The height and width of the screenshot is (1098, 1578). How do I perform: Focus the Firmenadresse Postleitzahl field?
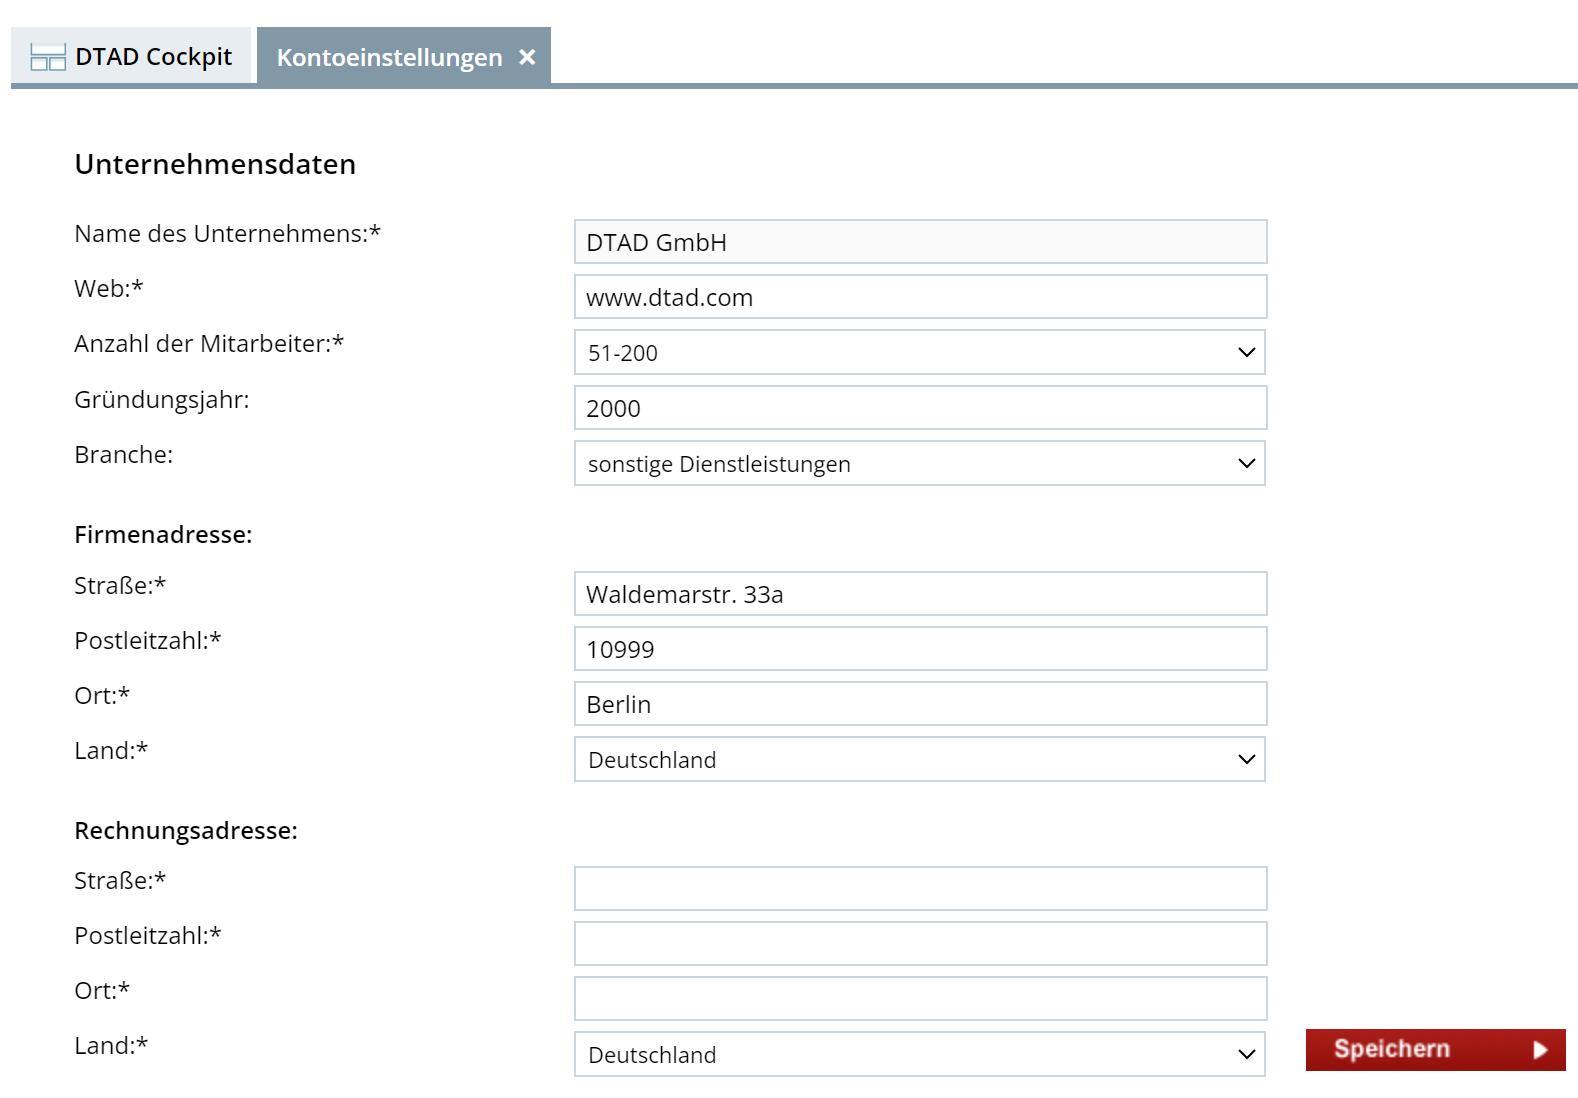(920, 649)
